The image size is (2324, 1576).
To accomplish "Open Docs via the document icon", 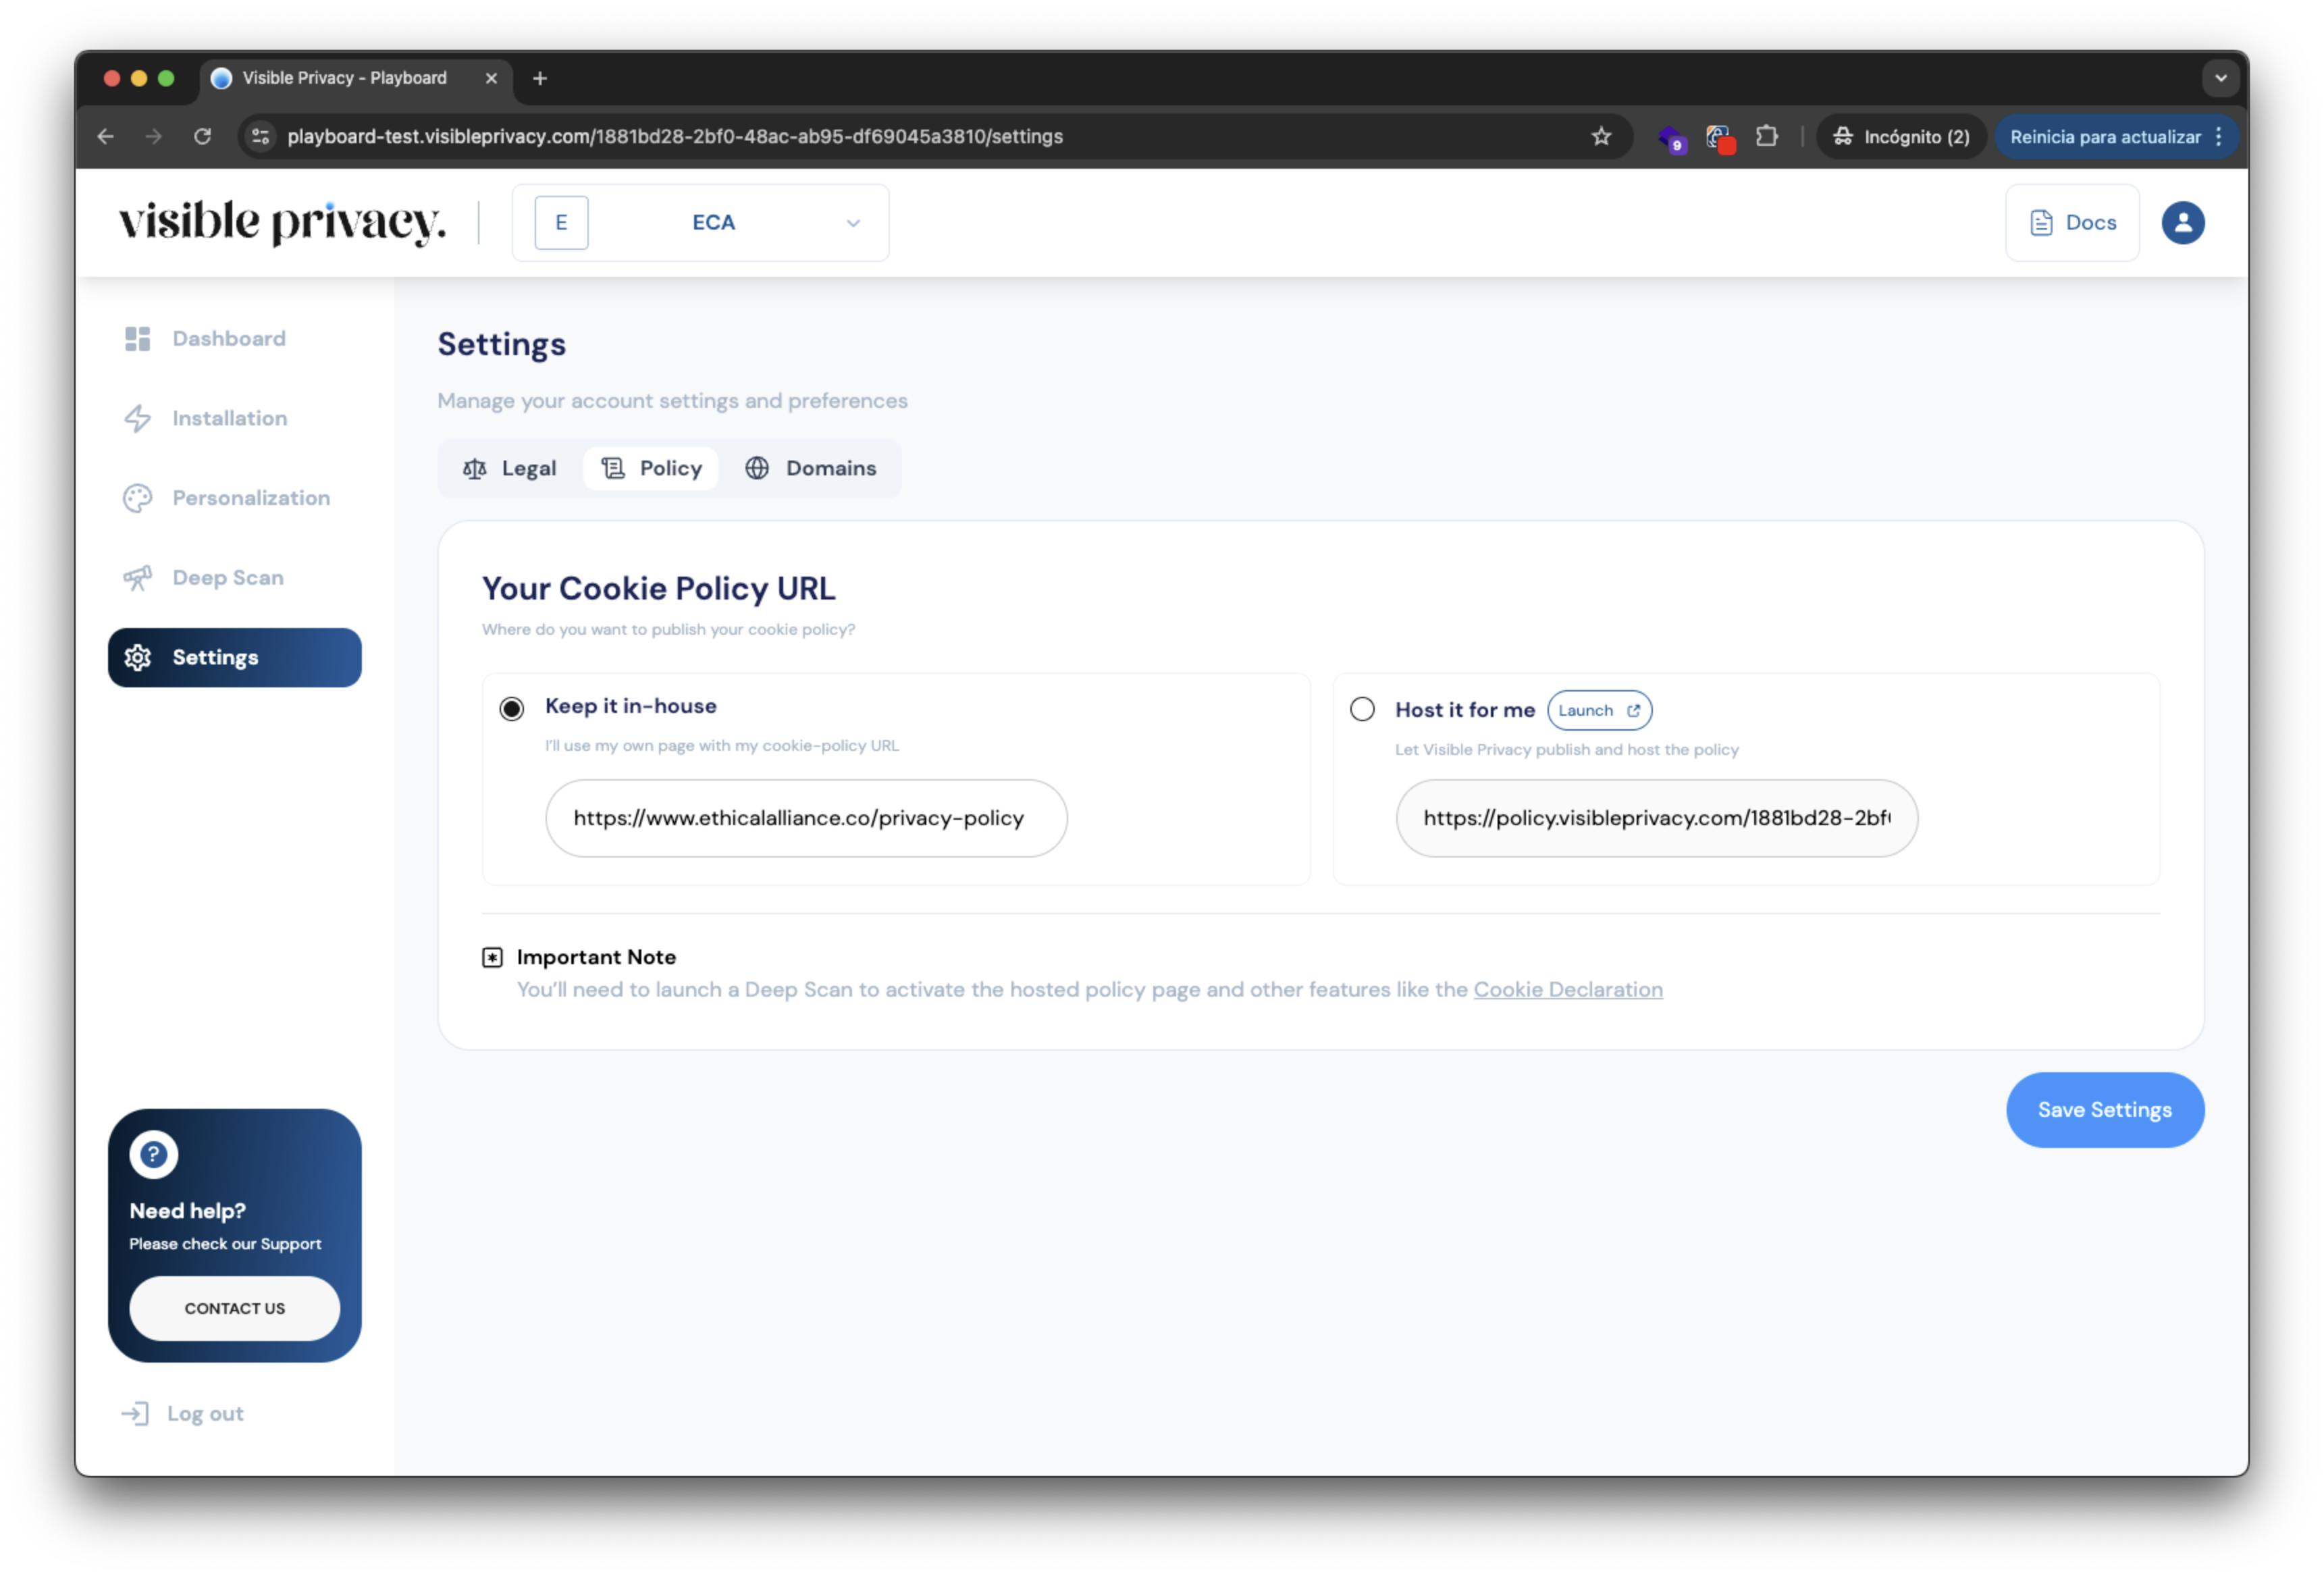I will tap(2041, 222).
